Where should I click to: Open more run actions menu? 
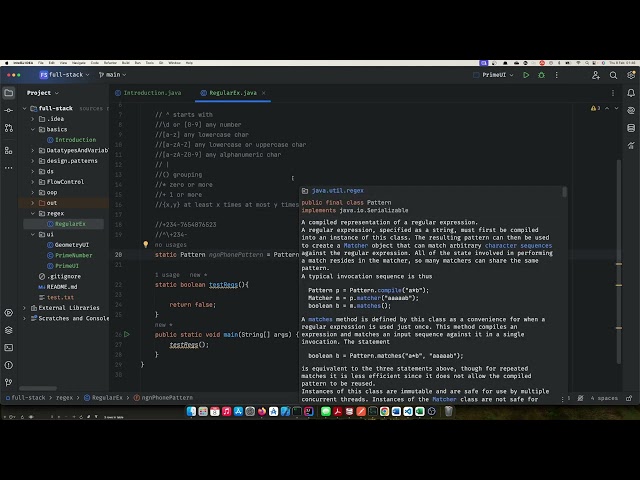pyautogui.click(x=556, y=75)
